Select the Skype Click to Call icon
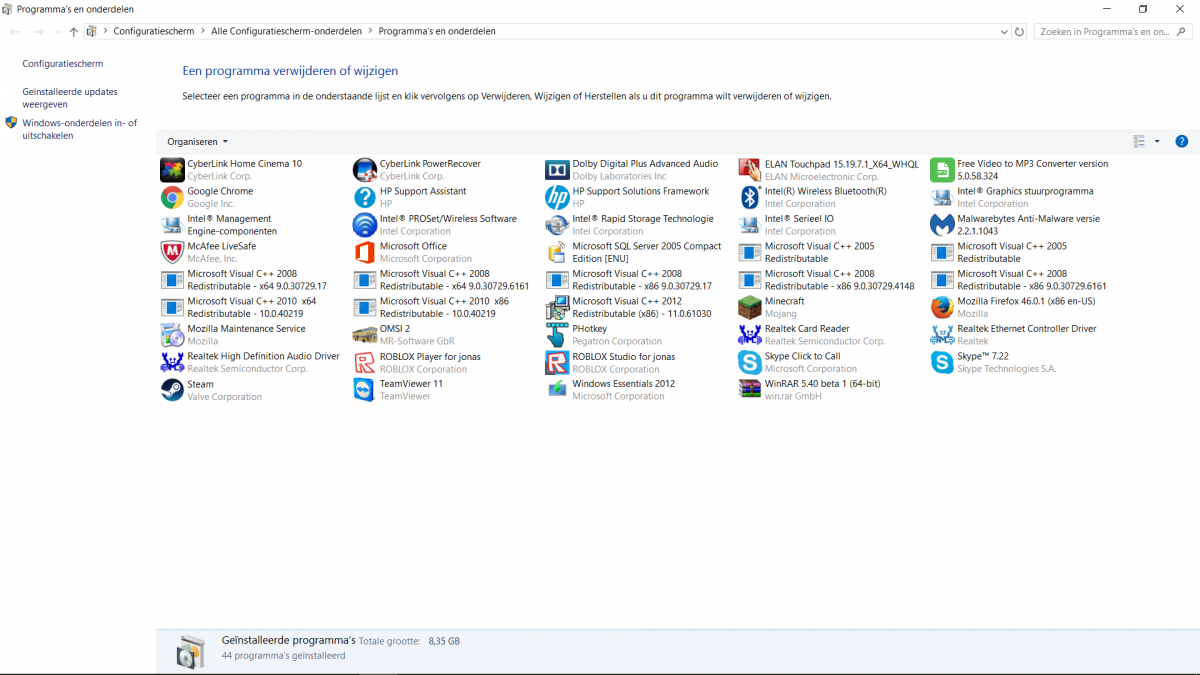This screenshot has height=675, width=1200. (750, 362)
